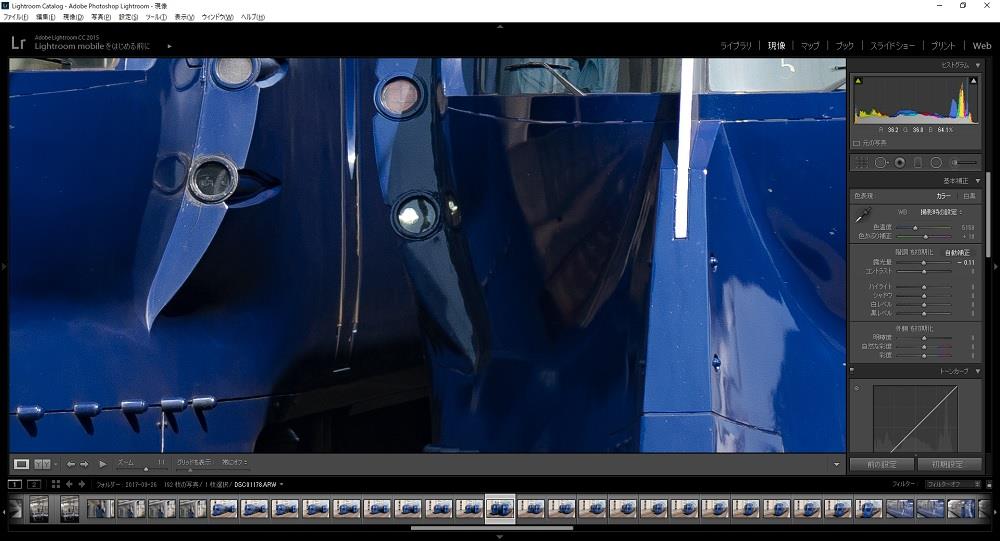1000x541 pixels.
Task: Enable the 元の写真 checkbox under histogram
Action: click(857, 143)
